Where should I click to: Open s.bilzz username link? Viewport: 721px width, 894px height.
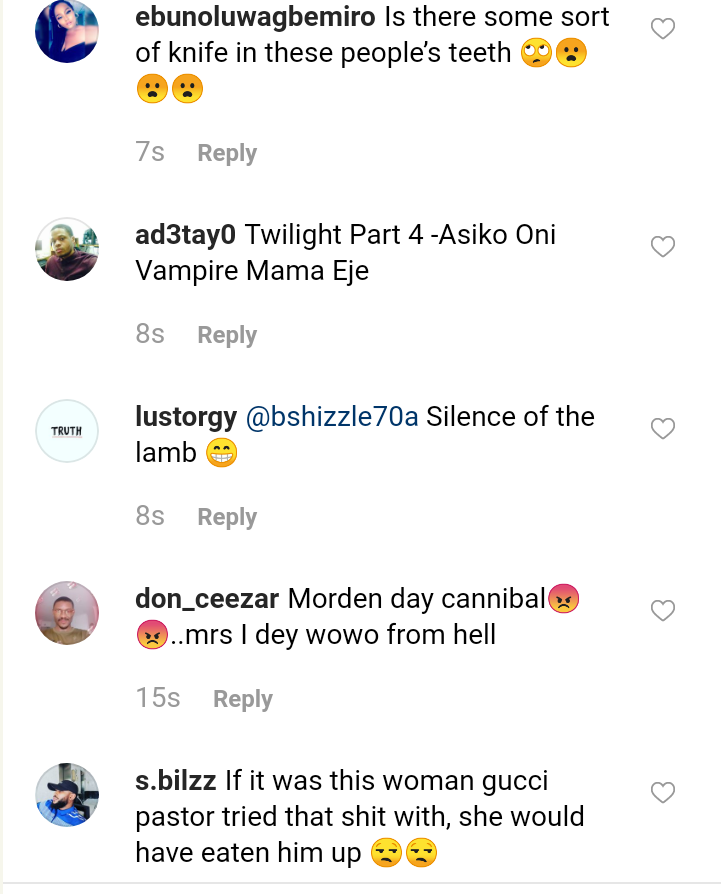point(176,781)
